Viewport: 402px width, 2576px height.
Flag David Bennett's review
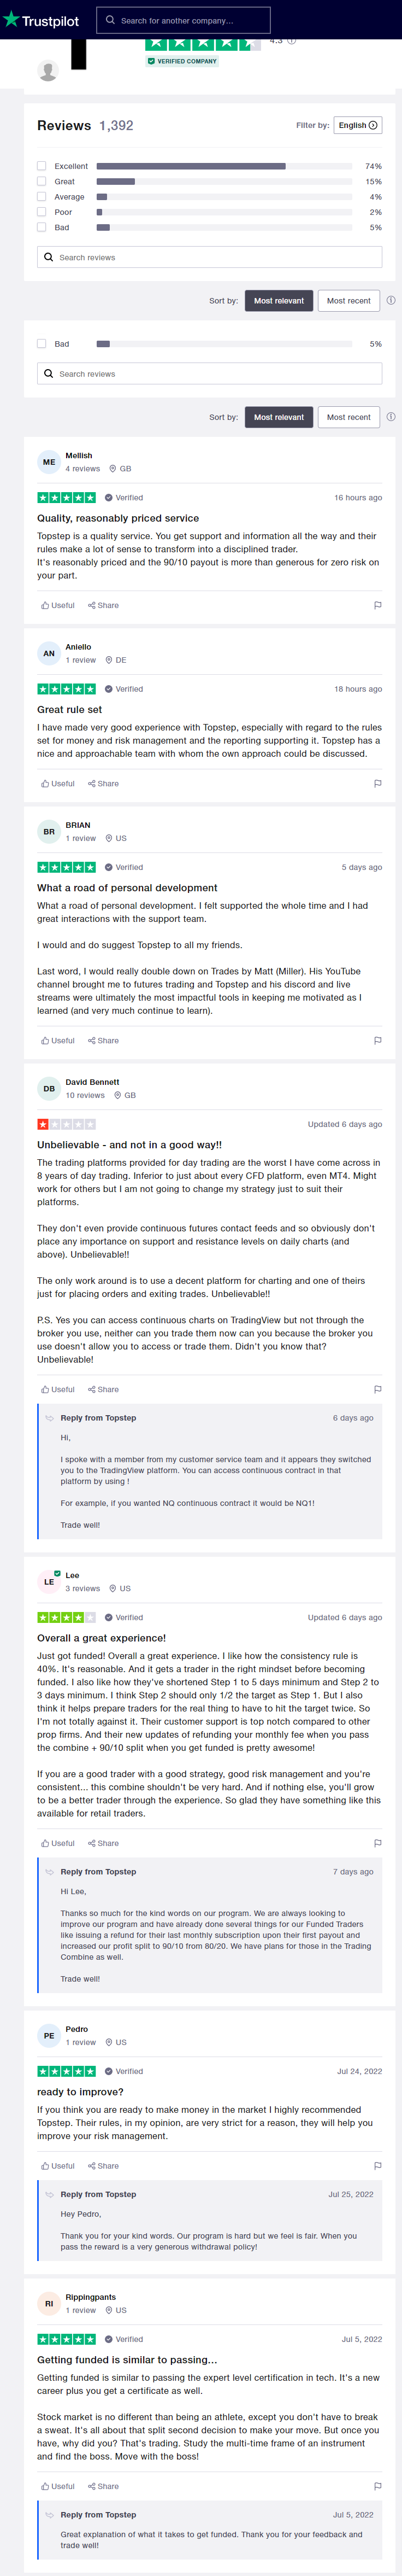coord(377,1389)
